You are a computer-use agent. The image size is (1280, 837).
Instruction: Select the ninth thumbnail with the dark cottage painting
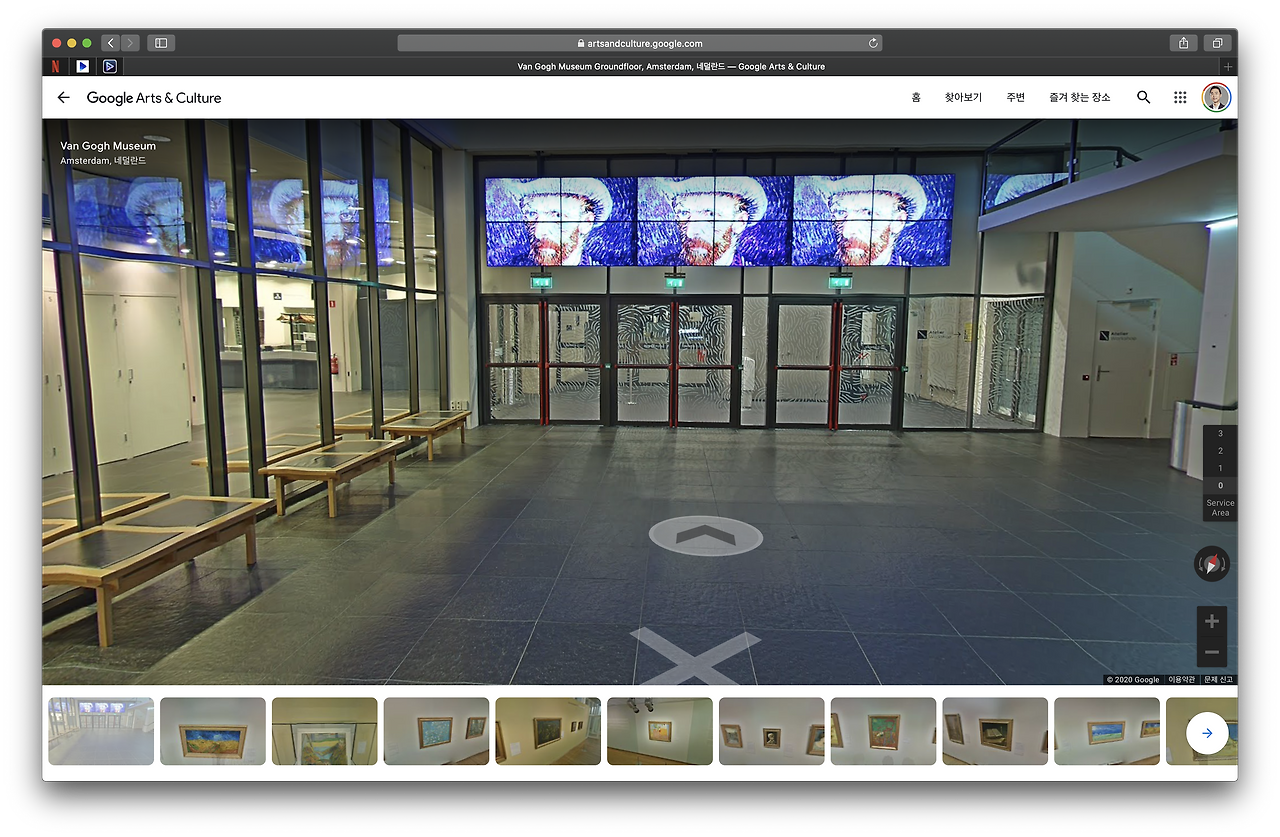pos(995,731)
